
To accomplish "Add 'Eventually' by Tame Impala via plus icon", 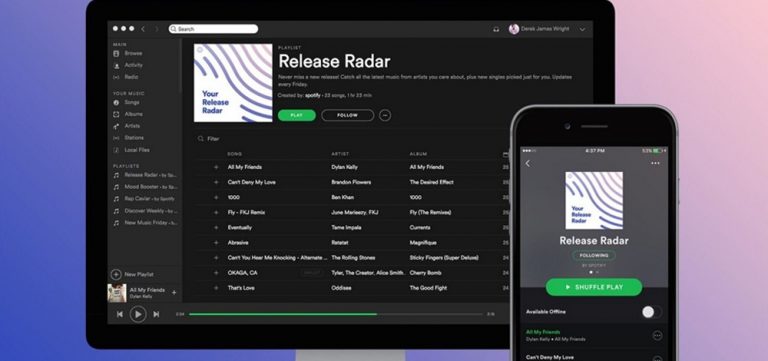I will 216,228.
